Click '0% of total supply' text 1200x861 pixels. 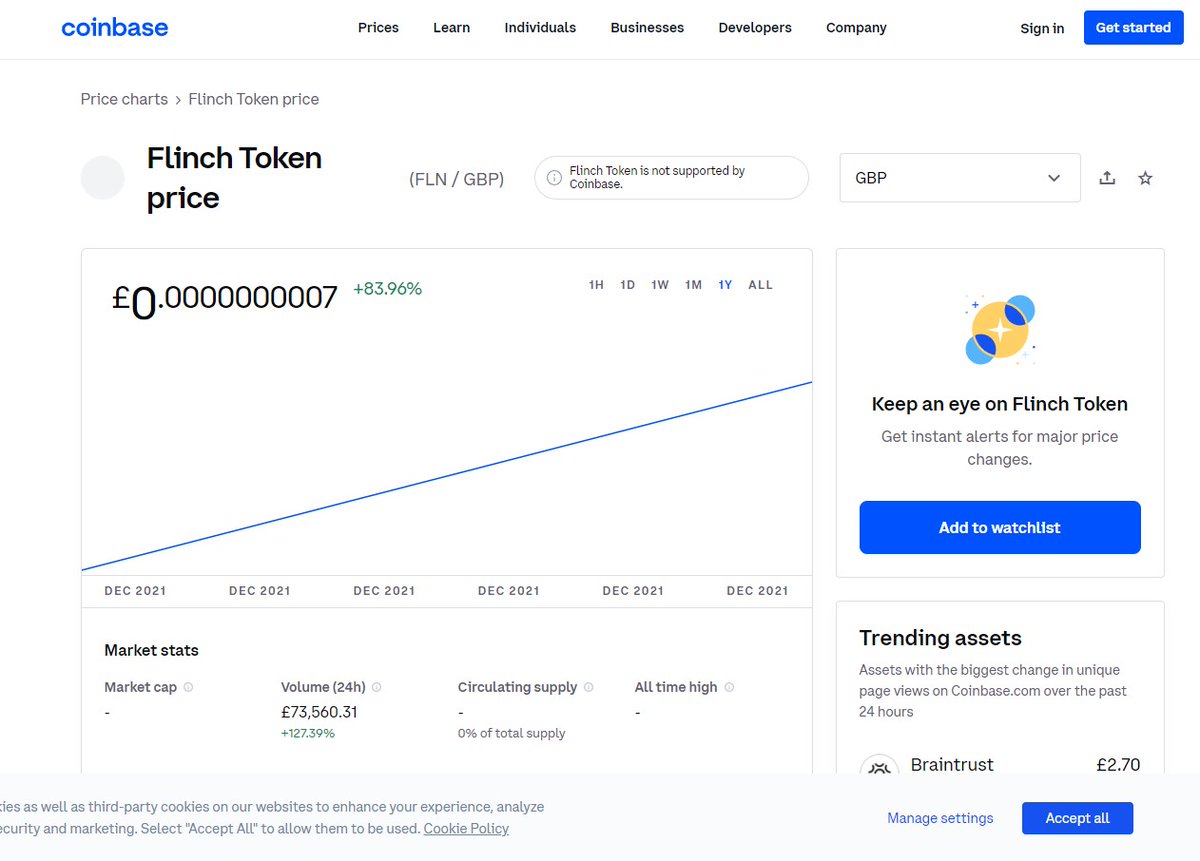pyautogui.click(x=511, y=733)
